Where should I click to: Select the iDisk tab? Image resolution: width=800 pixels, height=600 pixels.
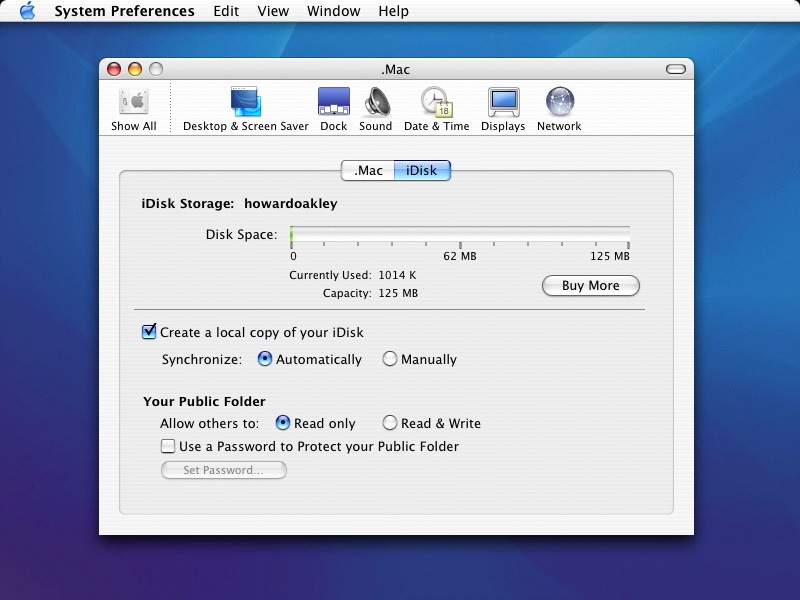pos(422,170)
